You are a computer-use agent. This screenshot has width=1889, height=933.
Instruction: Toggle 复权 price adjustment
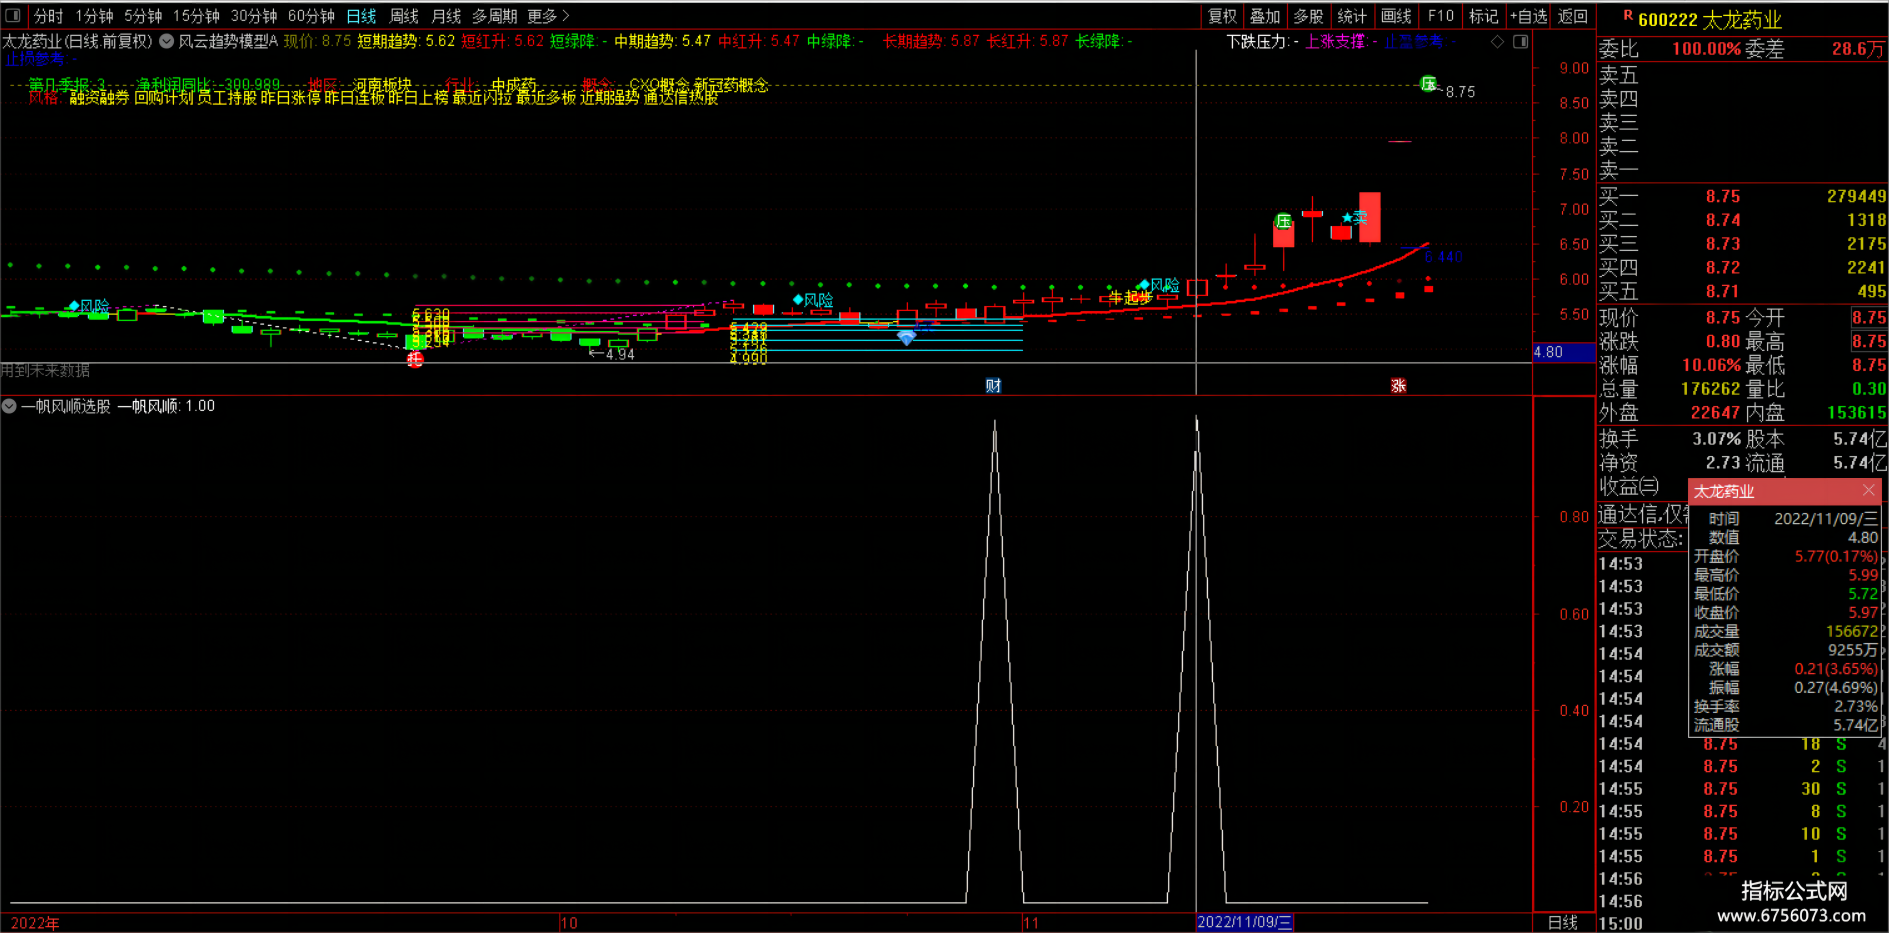tap(1222, 16)
